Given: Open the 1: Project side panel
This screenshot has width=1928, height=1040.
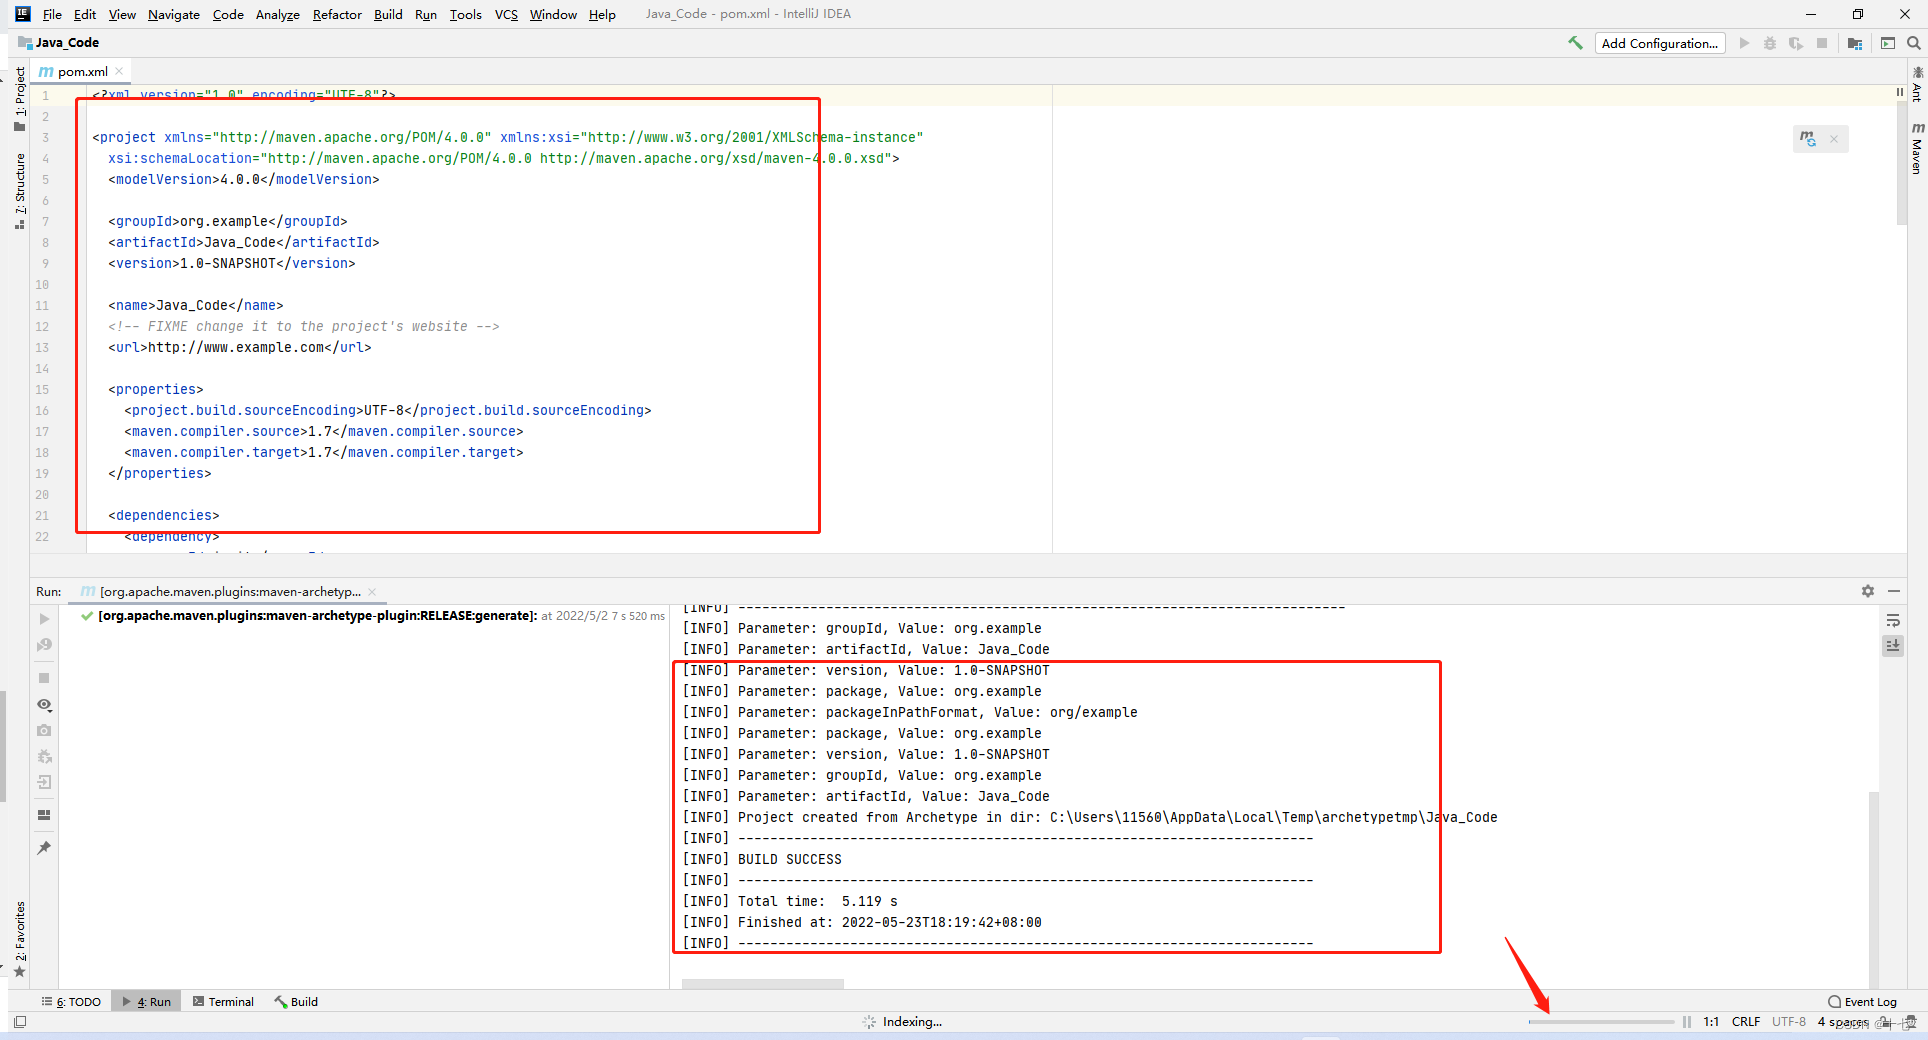Looking at the screenshot, I should 19,99.
